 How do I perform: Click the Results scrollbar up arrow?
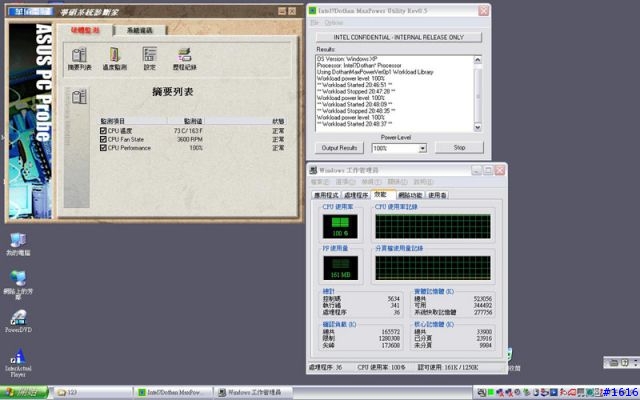[x=477, y=60]
